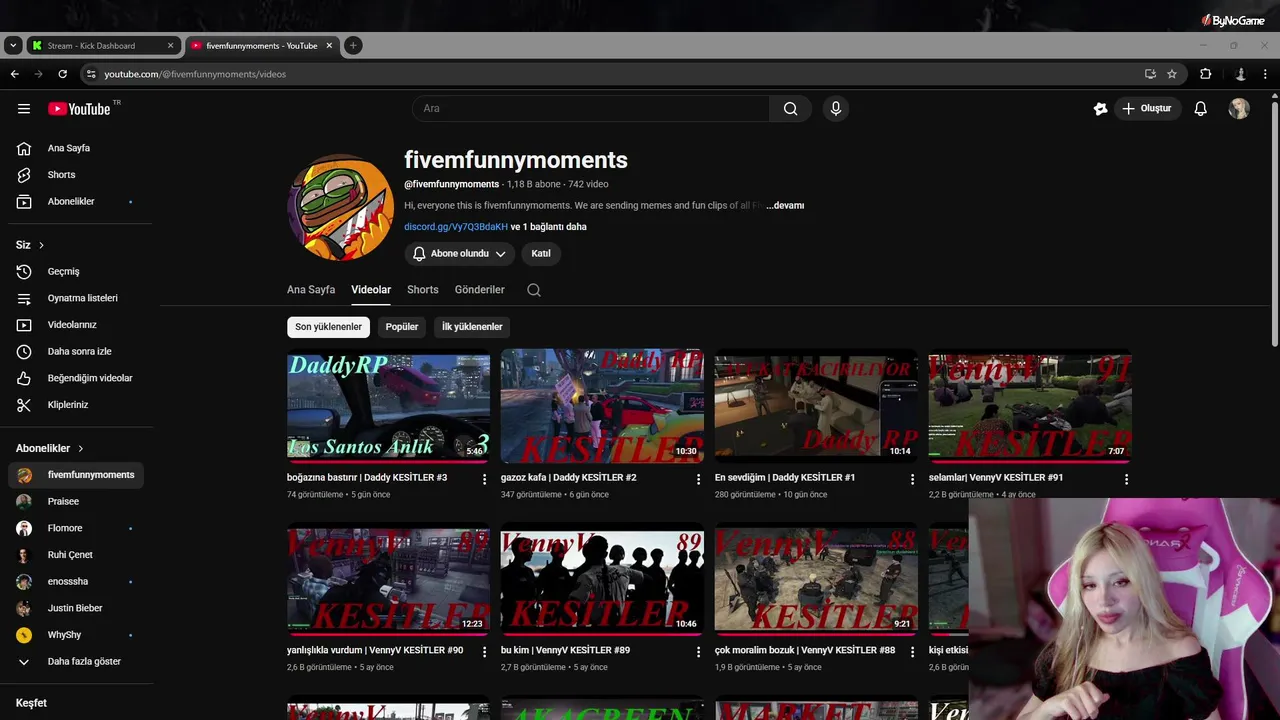This screenshot has height=720, width=1280.
Task: Open the Abone olundu dropdown
Action: tap(460, 254)
